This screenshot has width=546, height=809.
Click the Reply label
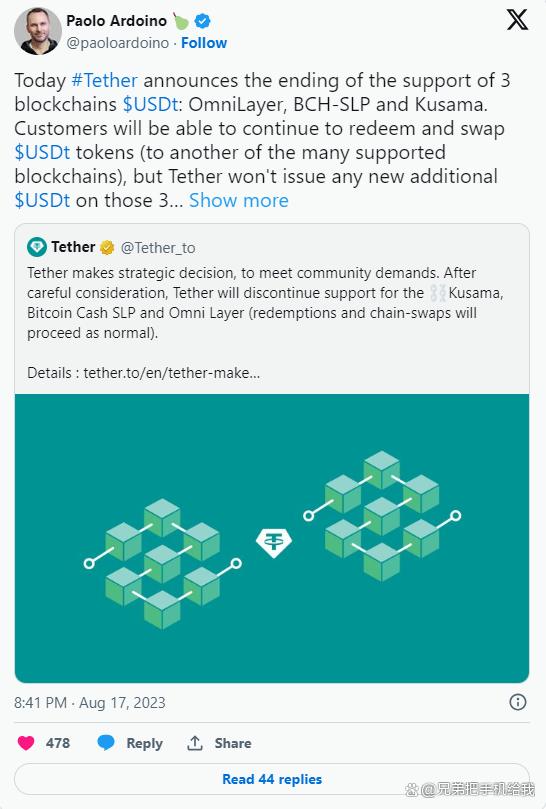pyautogui.click(x=144, y=743)
